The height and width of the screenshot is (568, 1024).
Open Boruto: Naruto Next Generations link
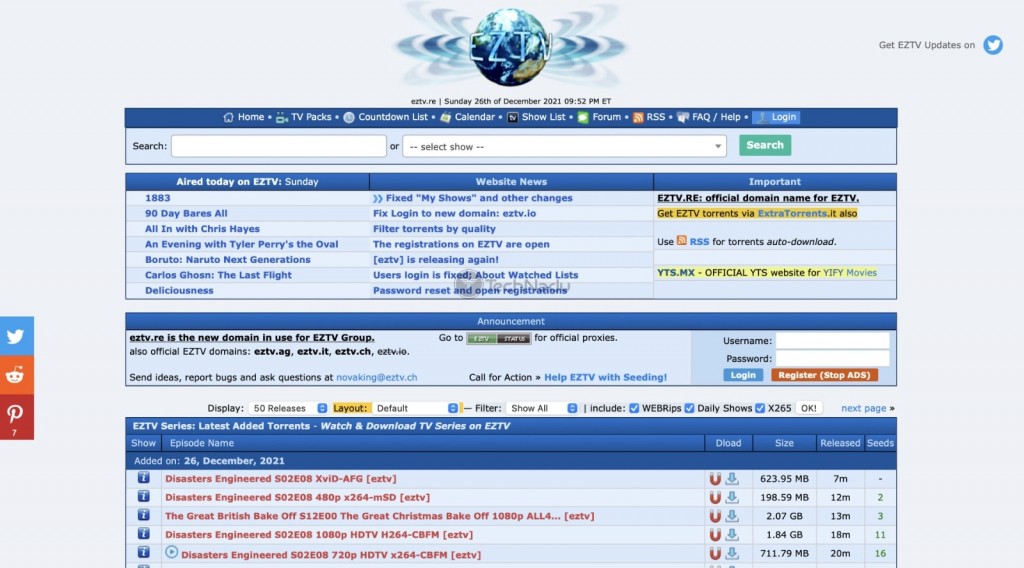(227, 260)
